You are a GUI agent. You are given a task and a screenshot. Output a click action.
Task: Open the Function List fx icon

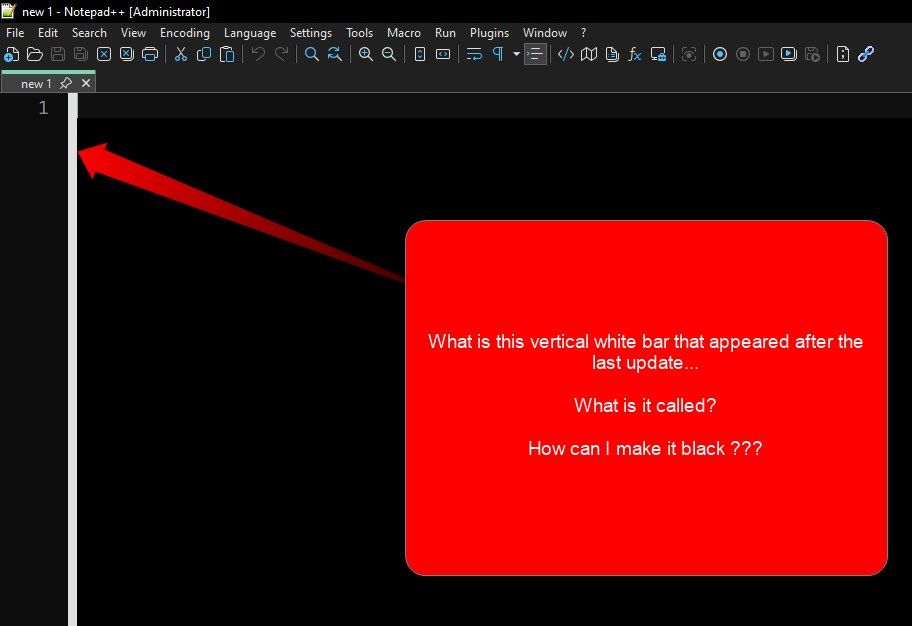(x=635, y=54)
